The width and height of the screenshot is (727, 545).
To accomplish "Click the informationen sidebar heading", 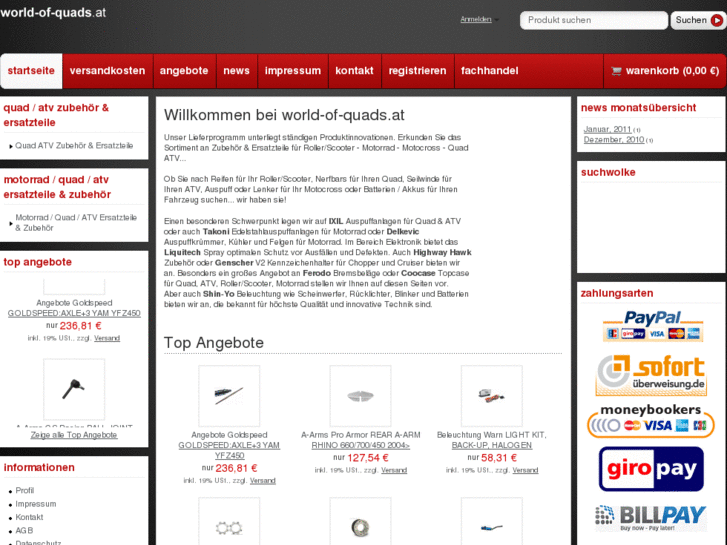I will (39, 468).
